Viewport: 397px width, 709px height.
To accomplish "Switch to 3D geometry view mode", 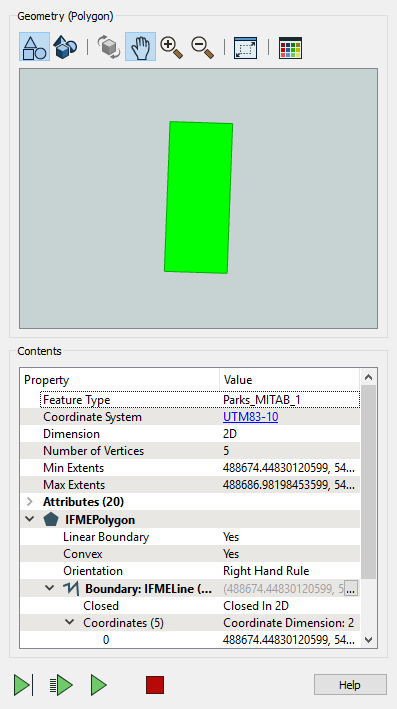I will pyautogui.click(x=65, y=47).
